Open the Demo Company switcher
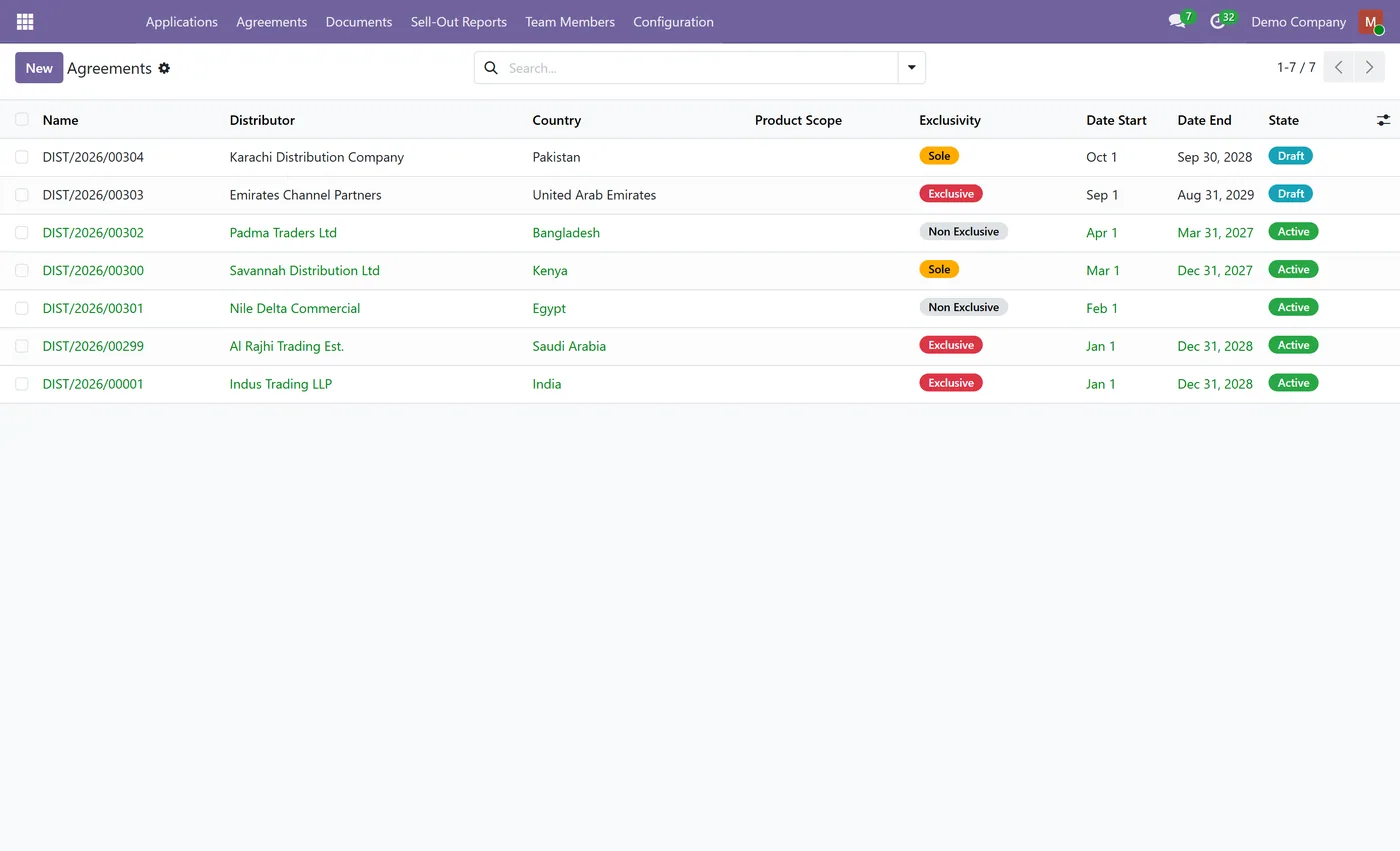Screen dimensions: 1400x851 pos(1298,22)
